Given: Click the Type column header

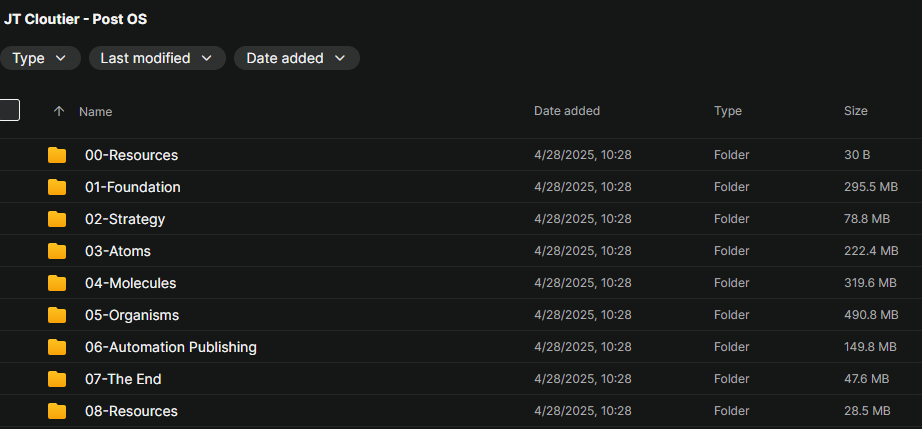Looking at the screenshot, I should 728,111.
